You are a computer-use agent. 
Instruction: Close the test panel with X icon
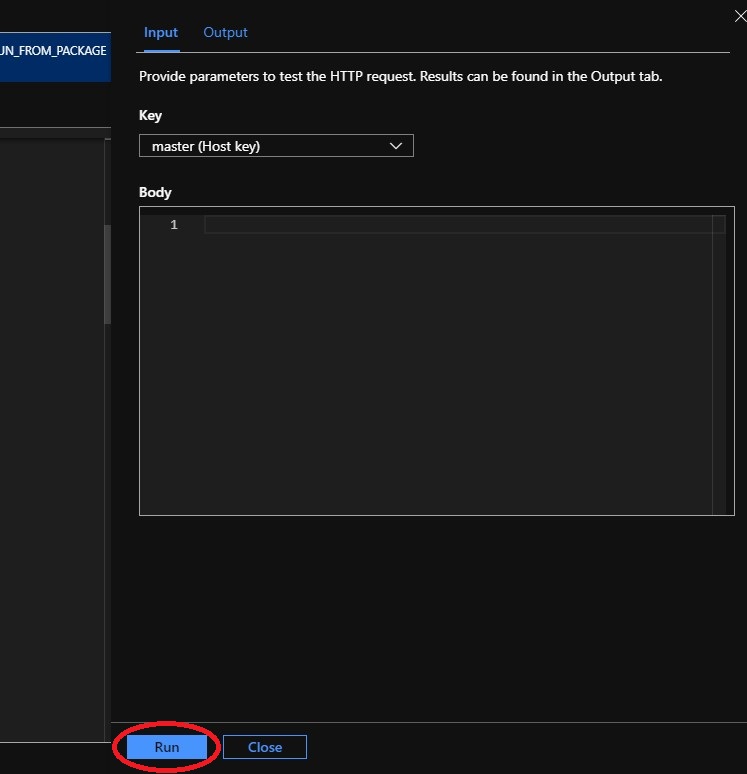[x=740, y=16]
